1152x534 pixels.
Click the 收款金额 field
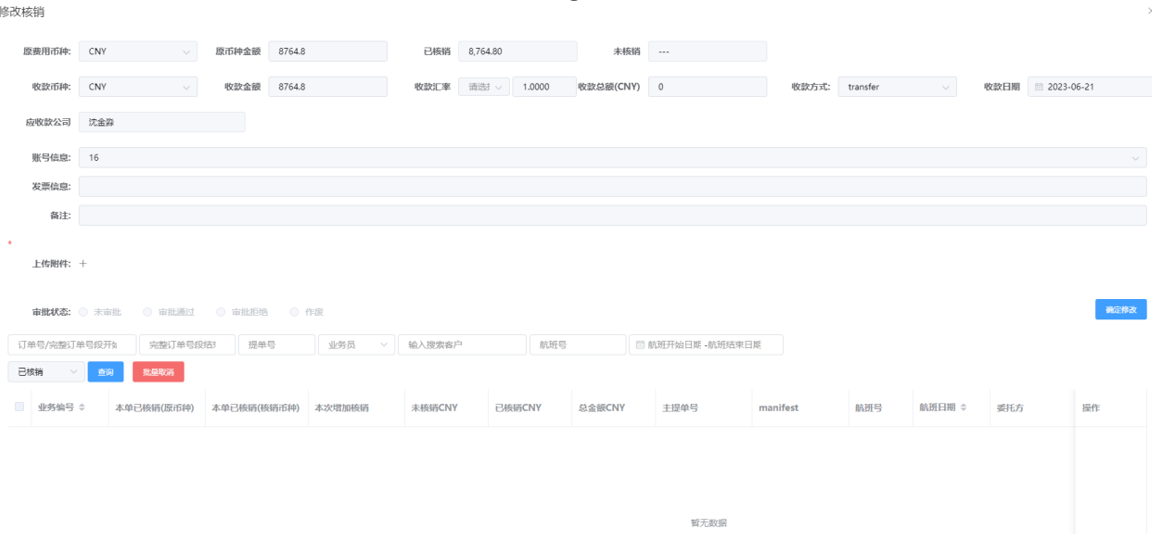tap(328, 87)
